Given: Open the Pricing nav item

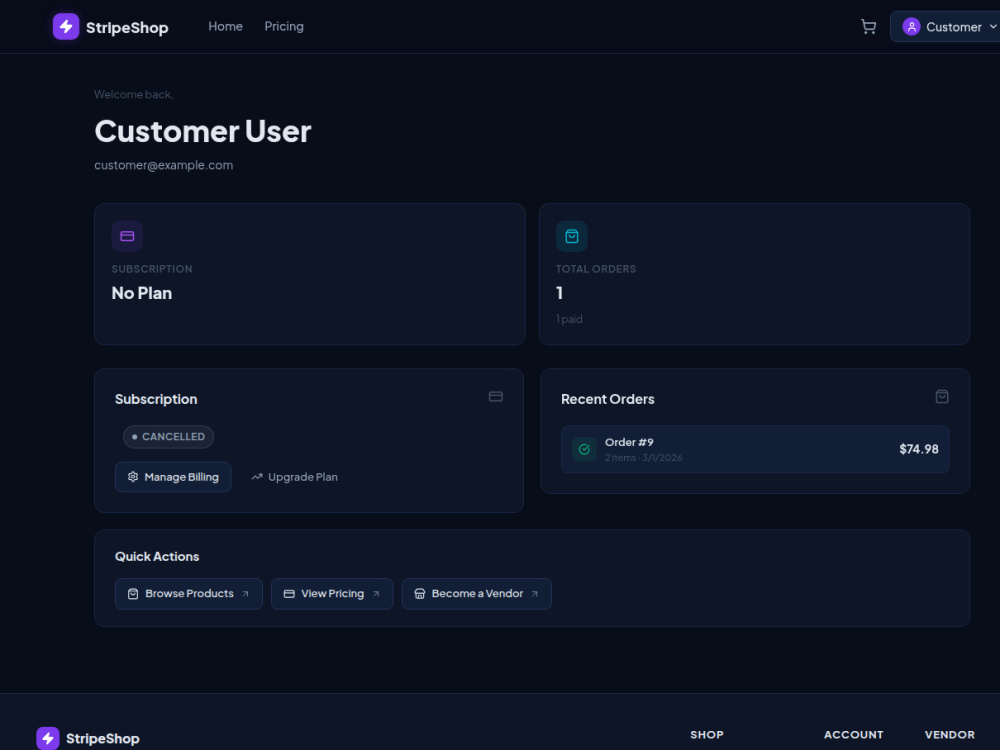Looking at the screenshot, I should 284,27.
